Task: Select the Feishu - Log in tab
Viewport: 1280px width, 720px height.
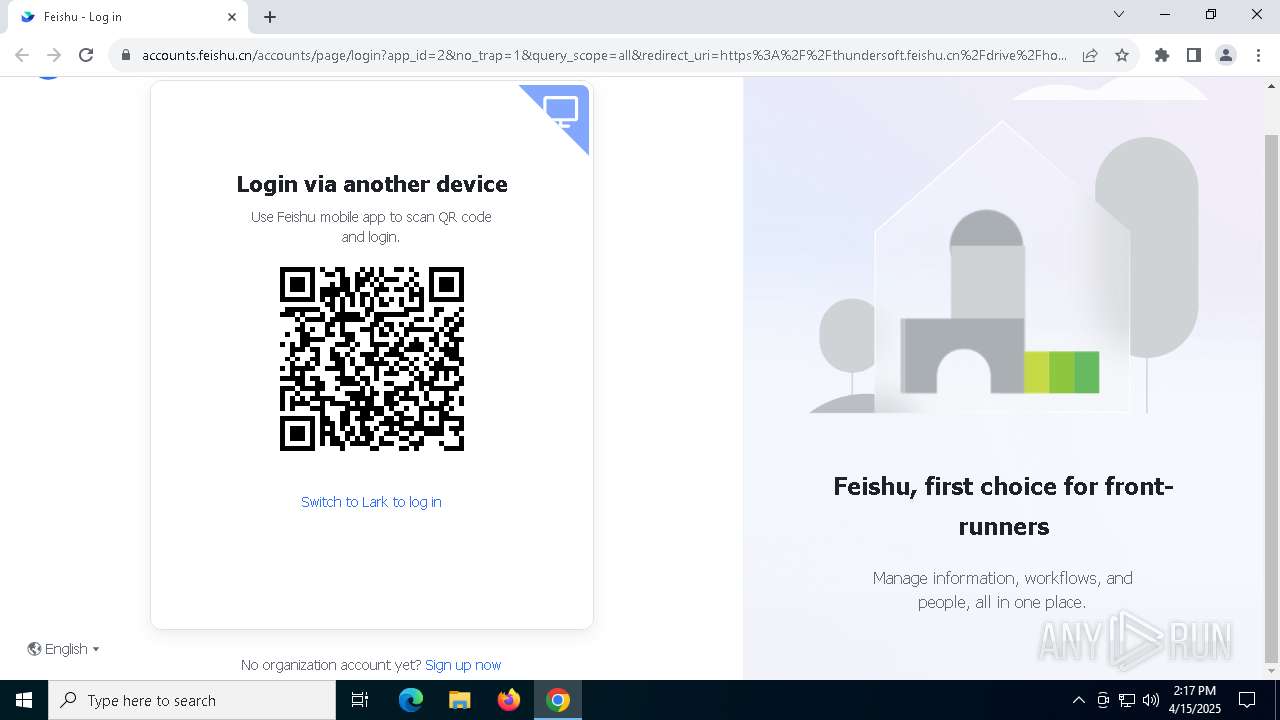Action: pyautogui.click(x=127, y=17)
